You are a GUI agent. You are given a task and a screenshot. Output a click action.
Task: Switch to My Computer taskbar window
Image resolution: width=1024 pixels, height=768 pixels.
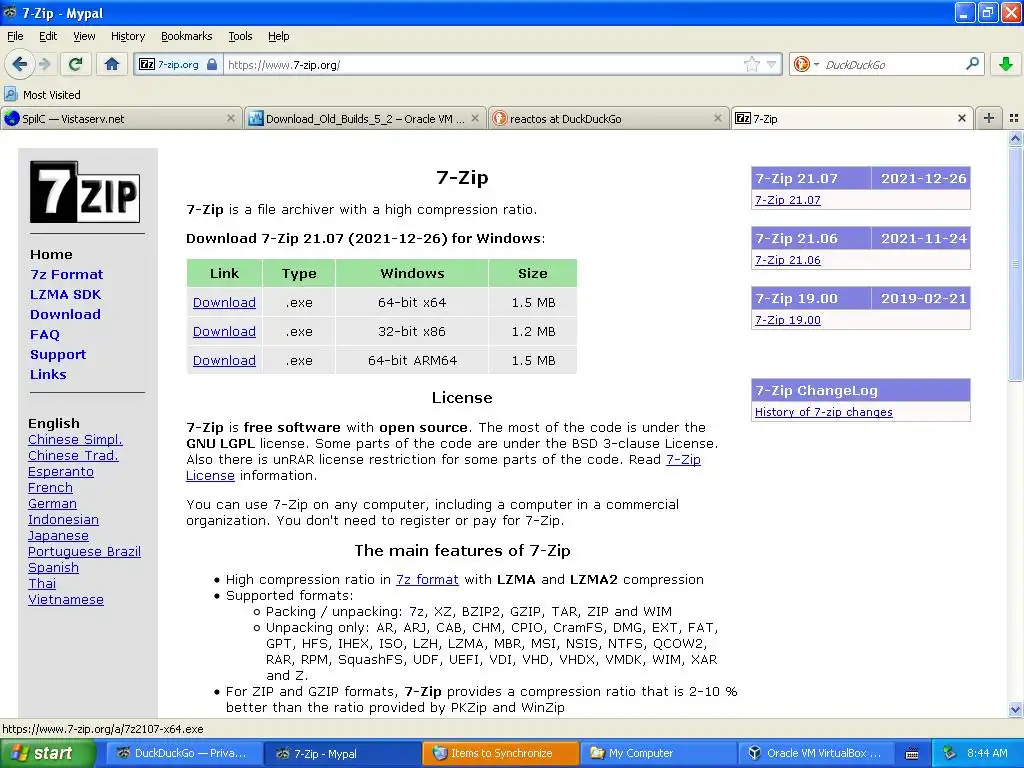(658, 753)
